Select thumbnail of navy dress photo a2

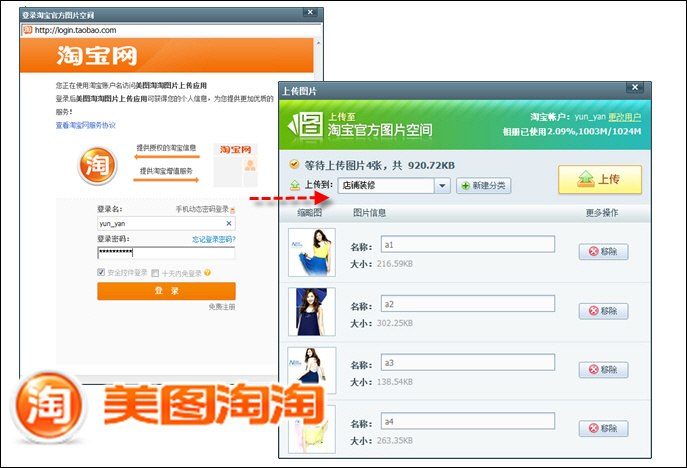(x=312, y=312)
